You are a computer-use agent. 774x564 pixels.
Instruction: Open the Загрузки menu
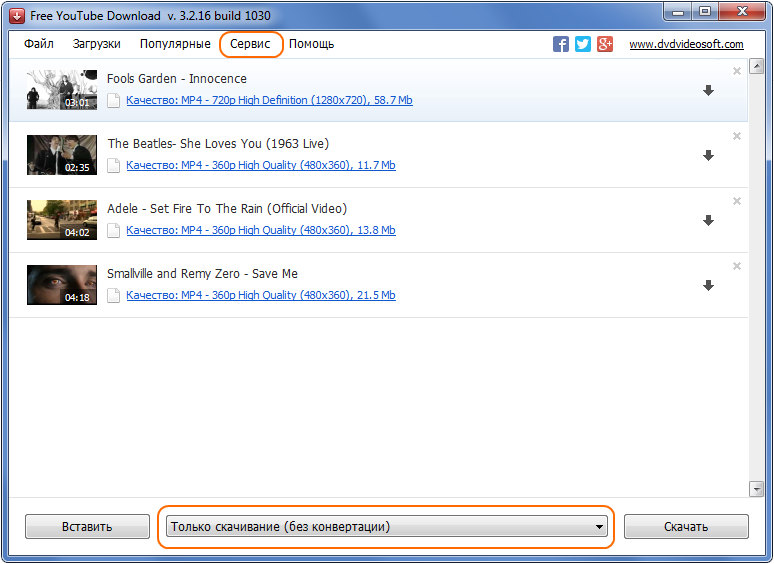[97, 44]
